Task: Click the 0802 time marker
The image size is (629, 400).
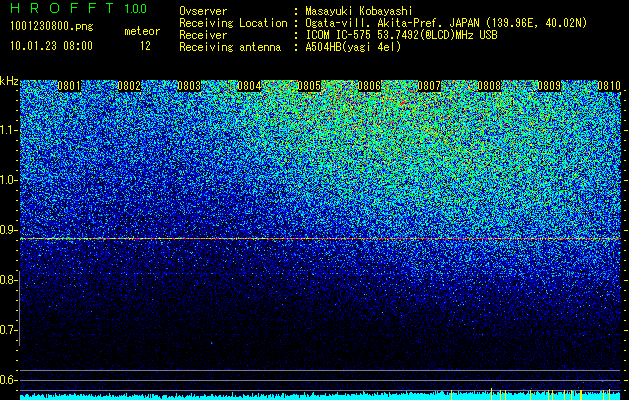Action: pyautogui.click(x=129, y=86)
